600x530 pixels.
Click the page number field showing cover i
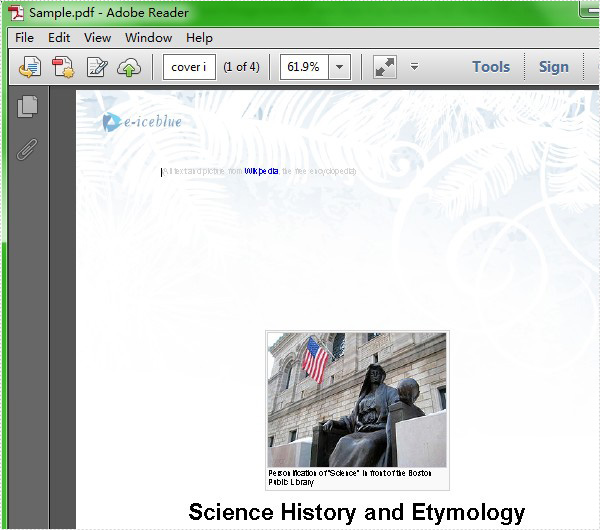click(189, 67)
